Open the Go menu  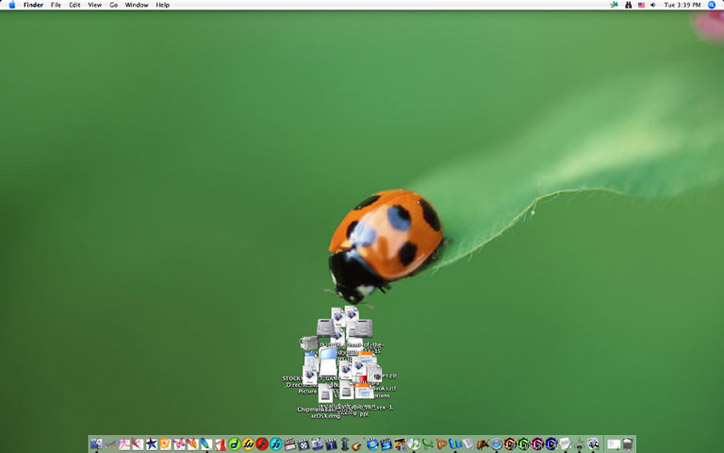[x=113, y=5]
